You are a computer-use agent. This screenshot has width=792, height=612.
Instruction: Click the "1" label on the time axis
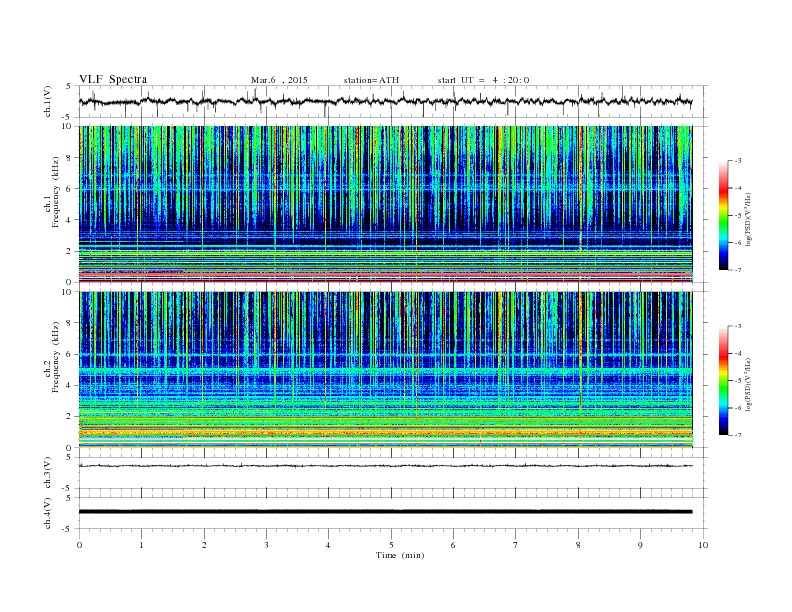[142, 545]
